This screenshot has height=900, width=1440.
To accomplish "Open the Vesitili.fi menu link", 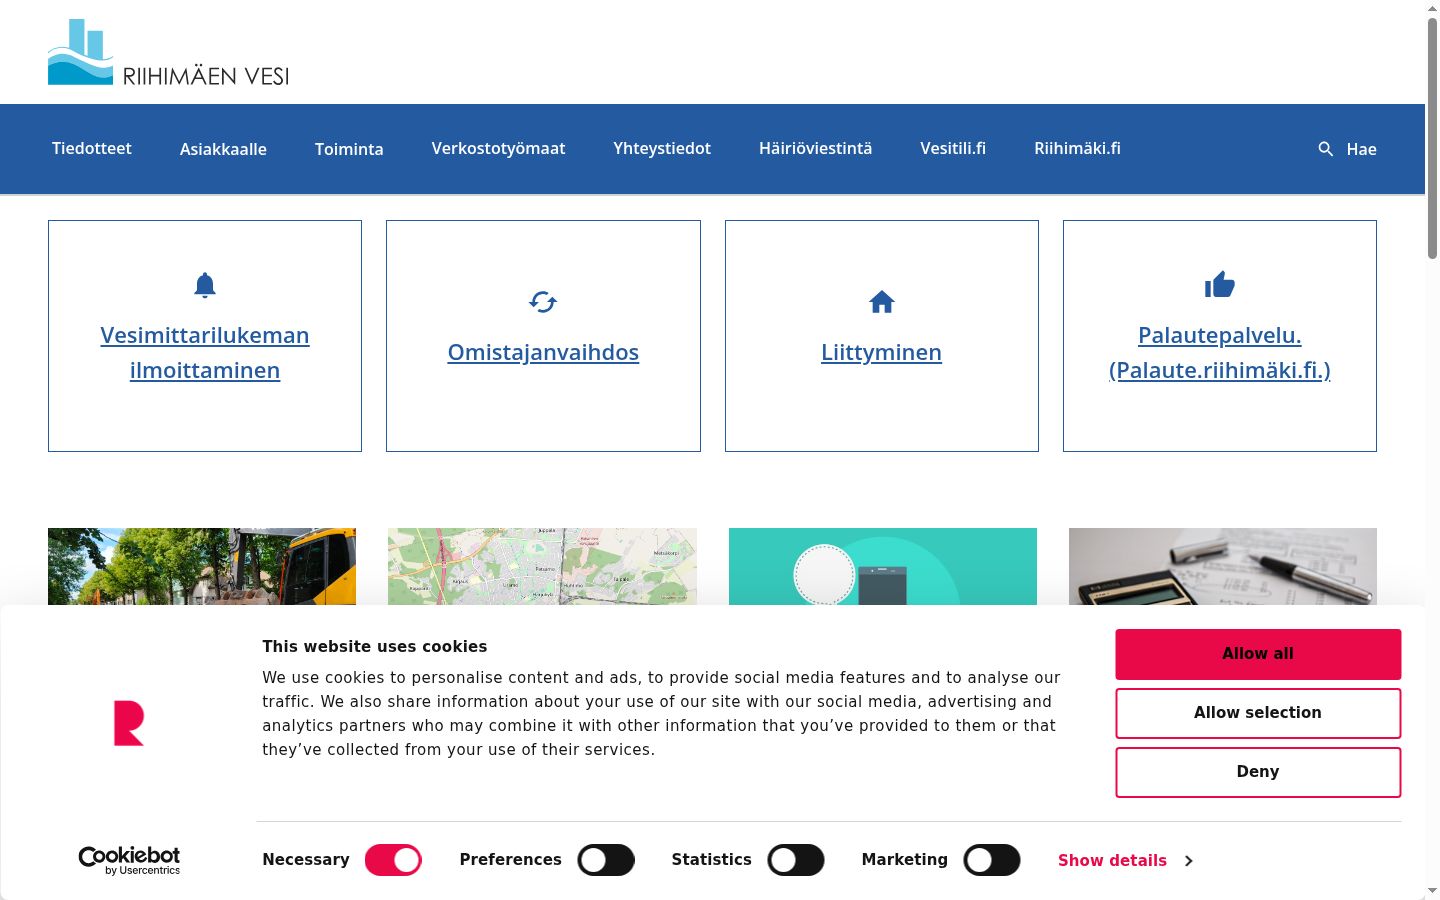I will click(953, 148).
